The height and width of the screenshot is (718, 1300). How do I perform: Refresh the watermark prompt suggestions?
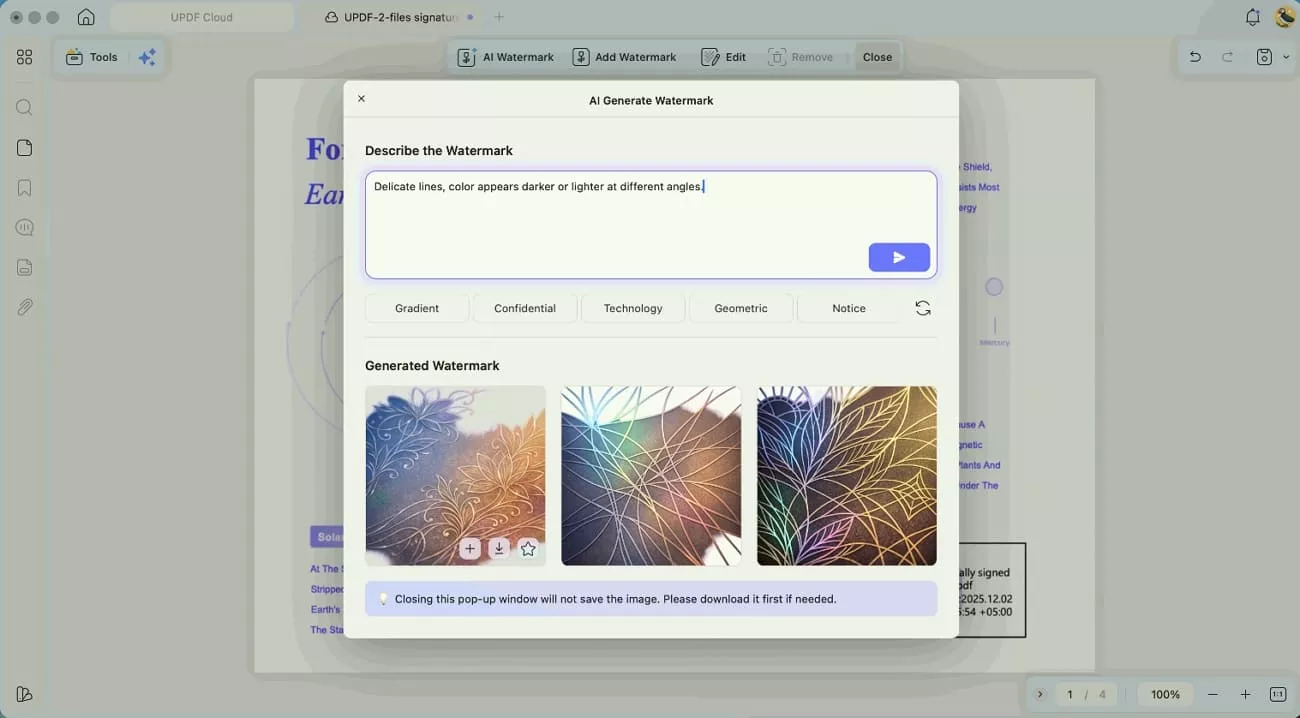pyautogui.click(x=922, y=308)
